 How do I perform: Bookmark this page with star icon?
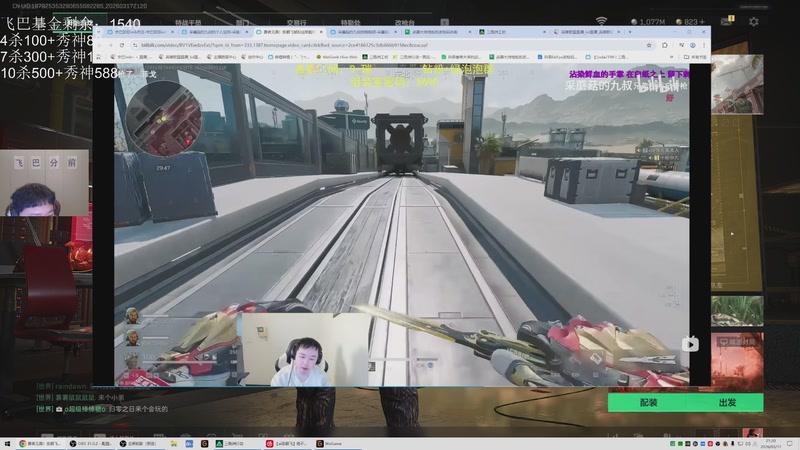tap(649, 45)
